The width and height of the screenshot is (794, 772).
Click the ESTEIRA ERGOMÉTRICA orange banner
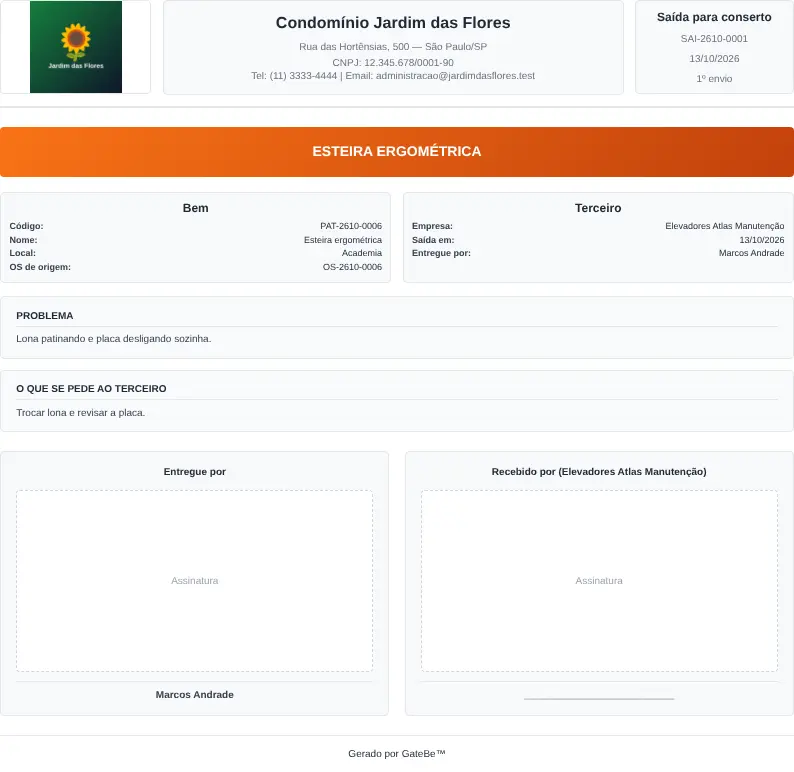coord(397,152)
